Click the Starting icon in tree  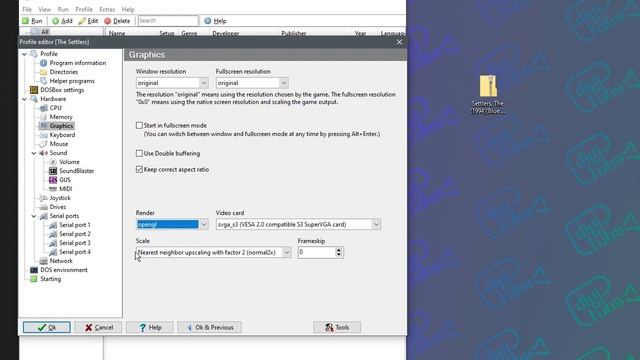pos(34,279)
